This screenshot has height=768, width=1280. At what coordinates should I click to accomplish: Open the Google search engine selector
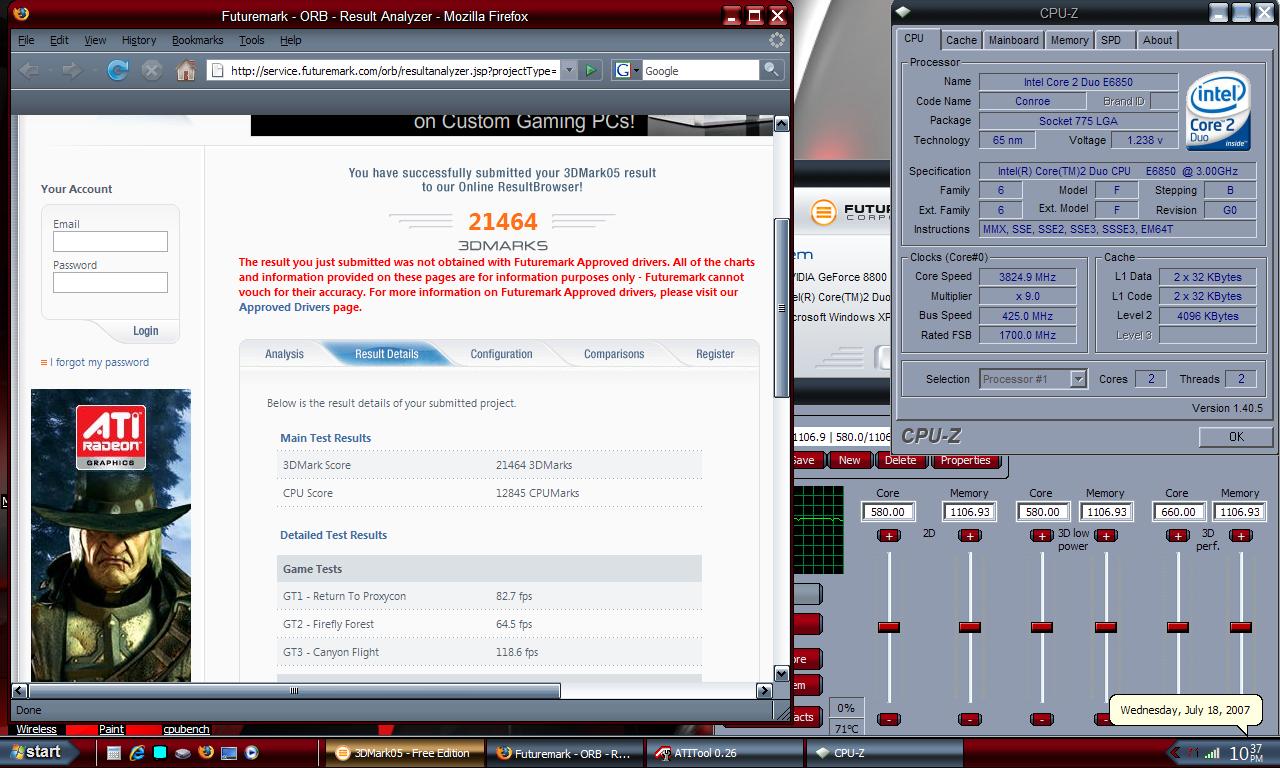[x=627, y=70]
